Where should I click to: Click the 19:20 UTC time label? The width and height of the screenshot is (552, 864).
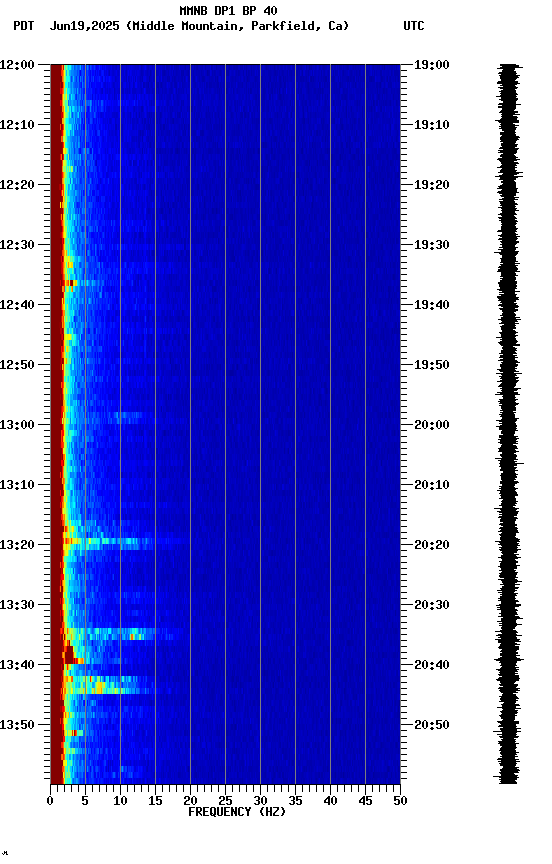(432, 185)
